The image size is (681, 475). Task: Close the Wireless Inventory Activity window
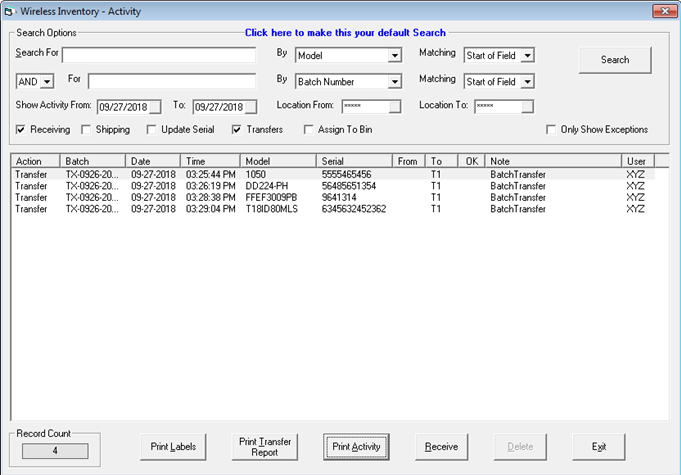point(664,11)
